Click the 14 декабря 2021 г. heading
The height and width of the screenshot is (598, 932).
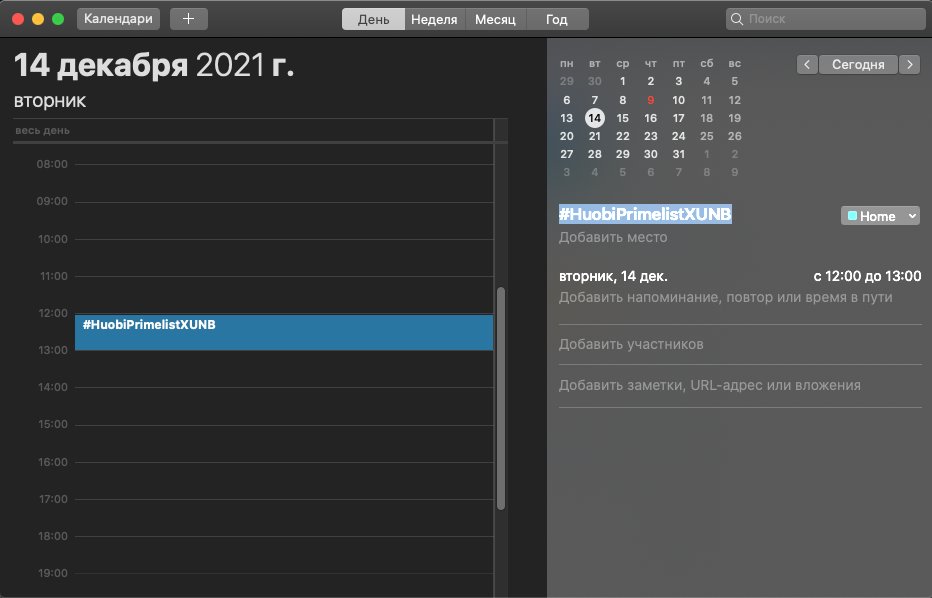(154, 65)
